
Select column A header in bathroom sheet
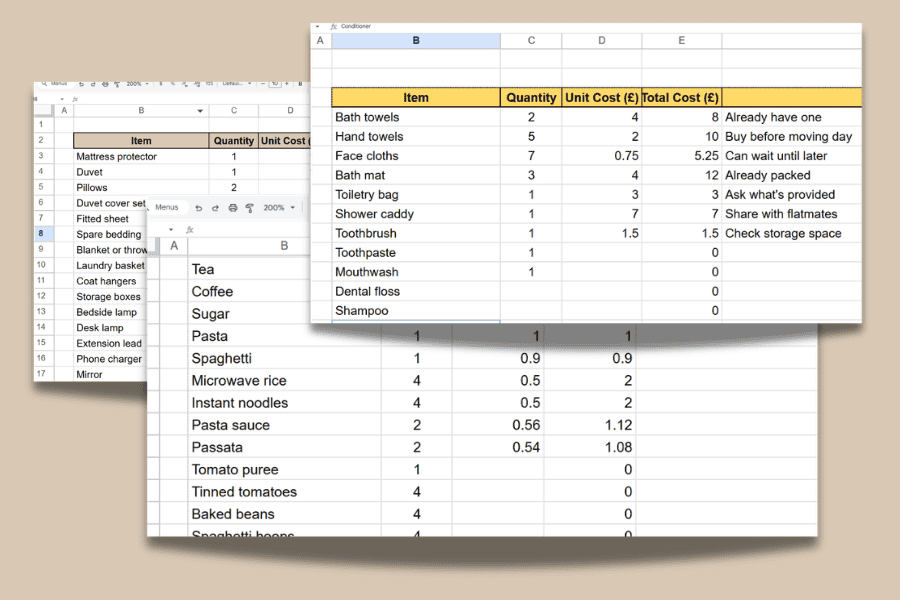pos(320,41)
